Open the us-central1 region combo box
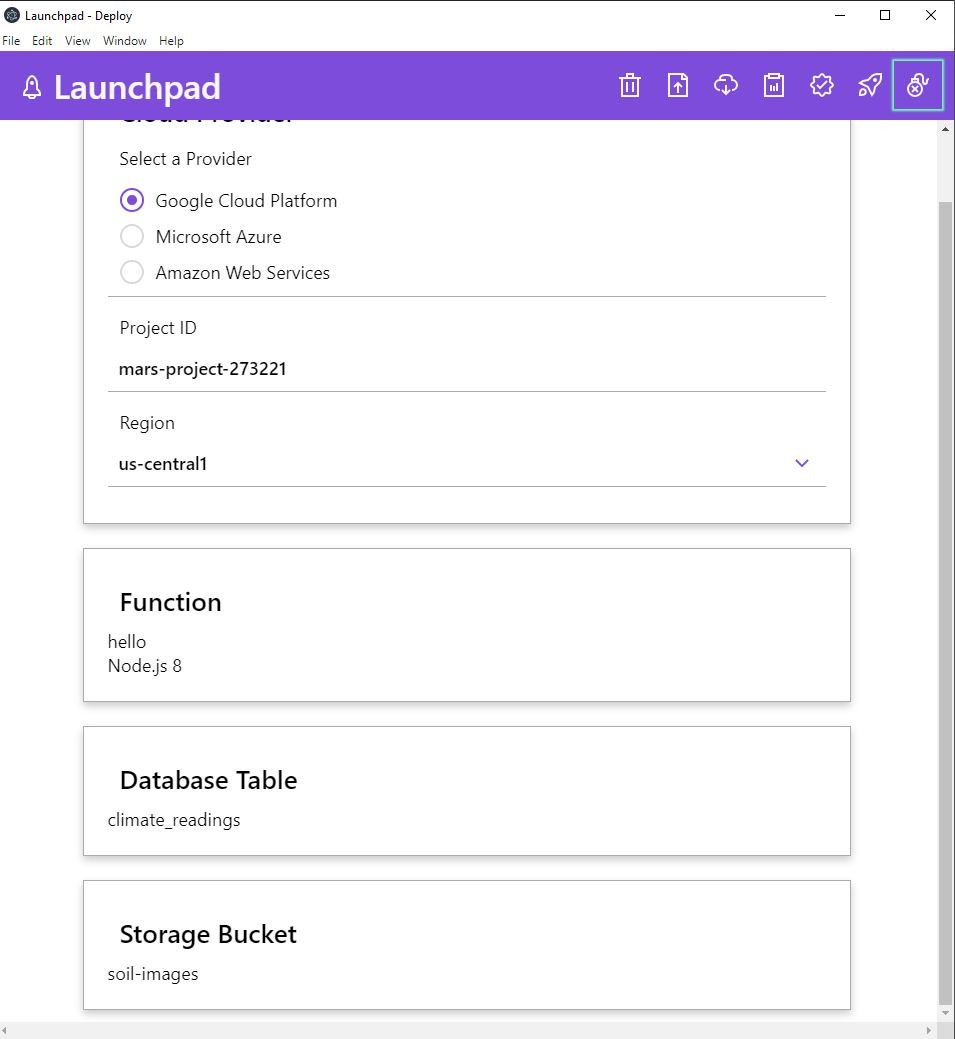This screenshot has height=1039, width=955. point(467,464)
